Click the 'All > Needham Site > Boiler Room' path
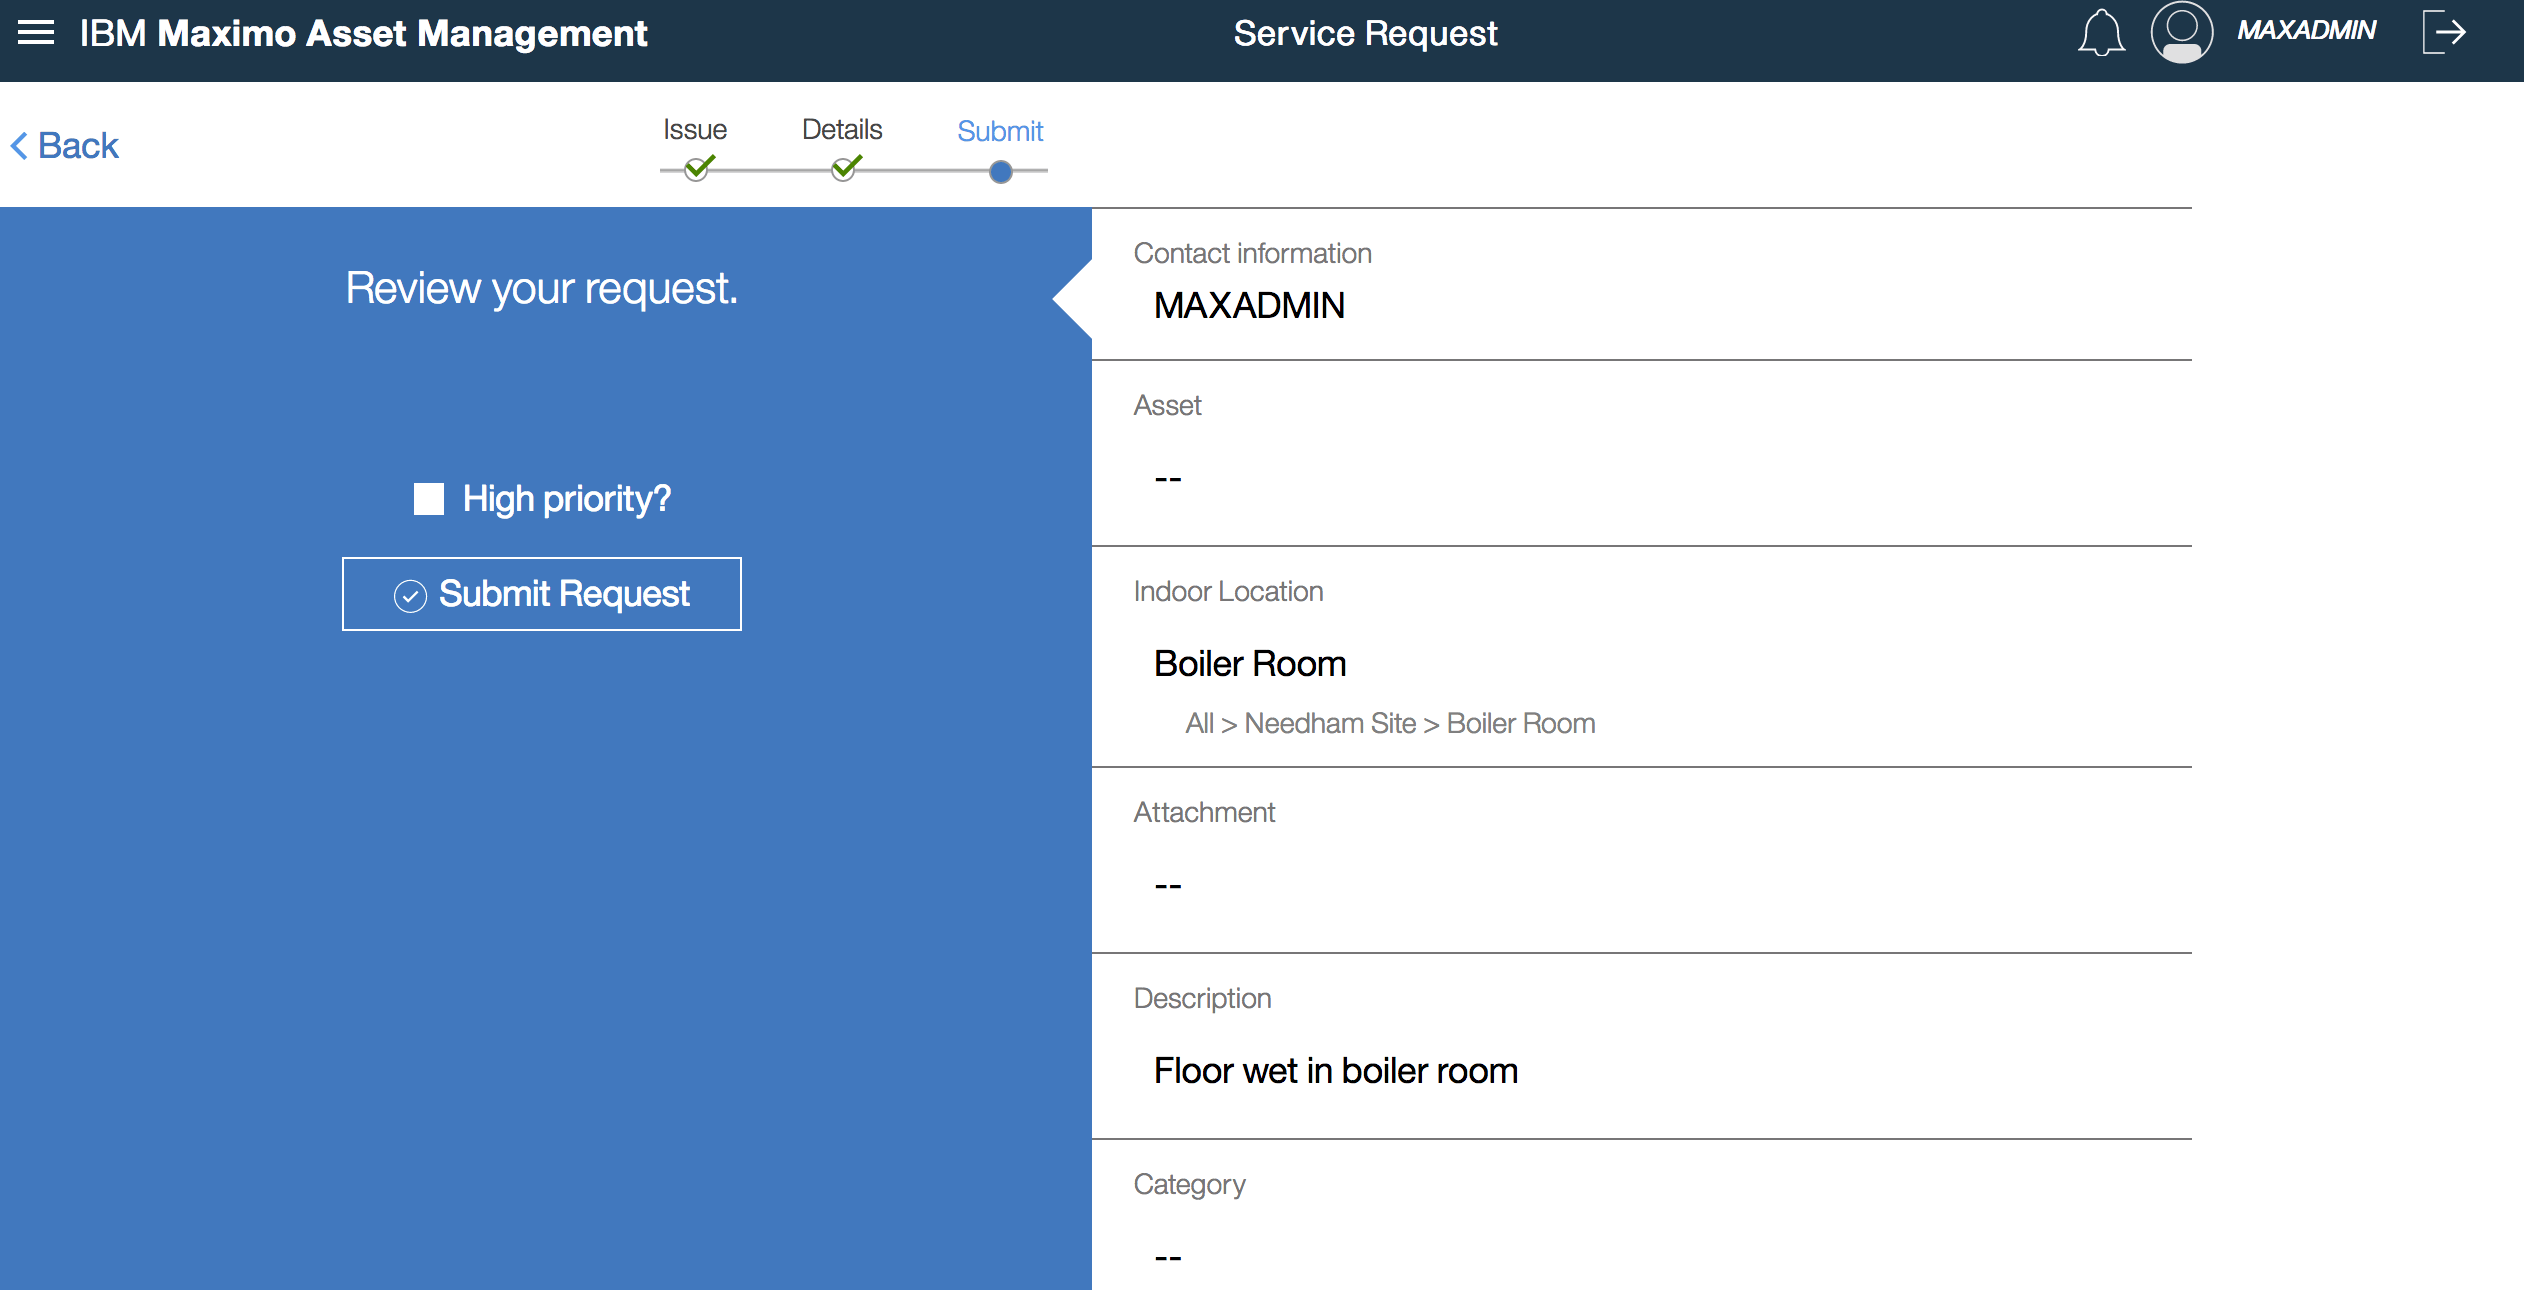Screen dimensions: 2524x1290 click(x=1390, y=724)
